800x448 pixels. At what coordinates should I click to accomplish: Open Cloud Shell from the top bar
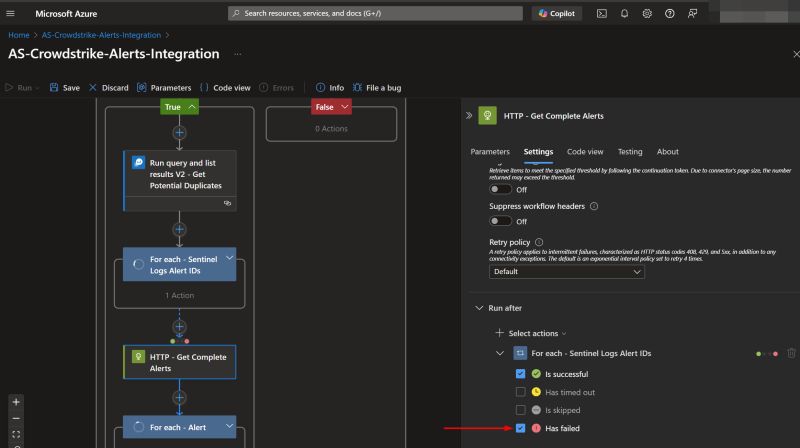click(x=602, y=14)
